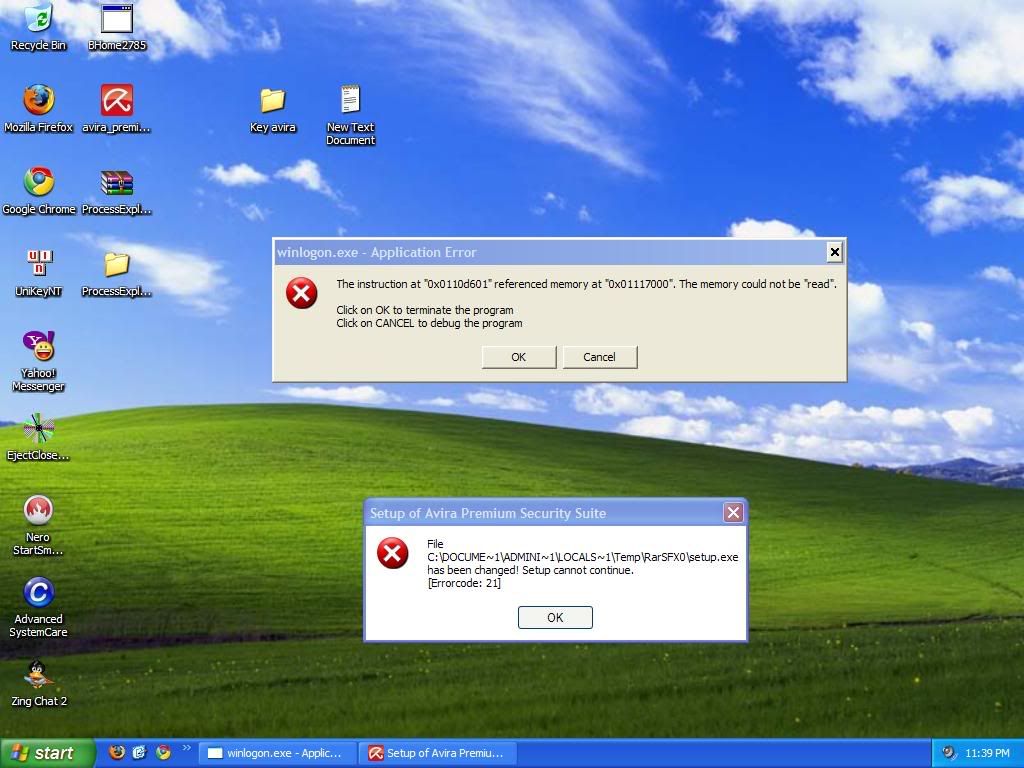Click the setup.exe file path text
The height and width of the screenshot is (768, 1024).
coord(583,557)
